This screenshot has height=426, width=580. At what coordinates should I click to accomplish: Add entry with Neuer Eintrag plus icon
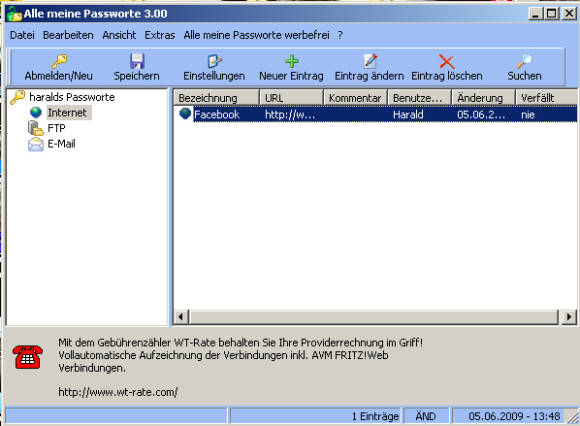click(292, 61)
